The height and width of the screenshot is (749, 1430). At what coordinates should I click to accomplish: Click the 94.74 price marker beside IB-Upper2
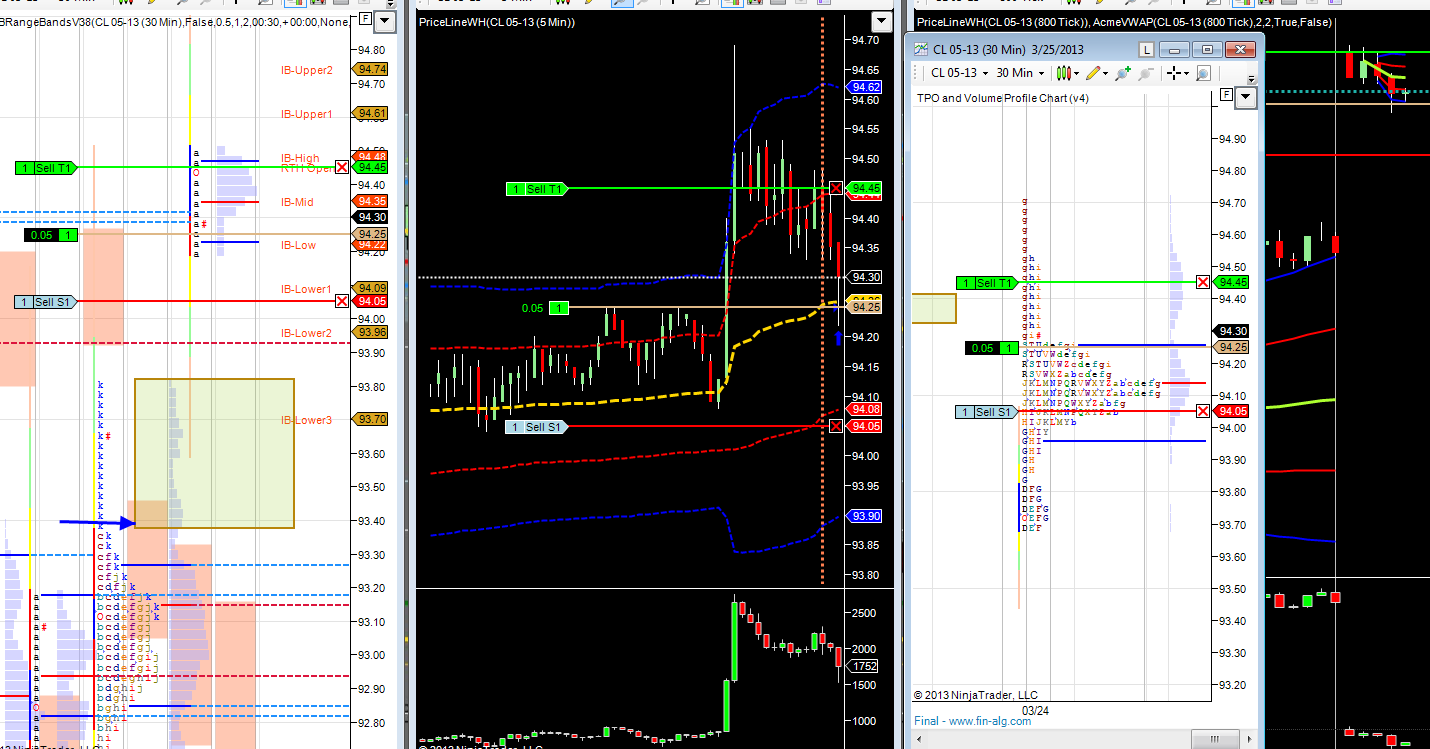pyautogui.click(x=371, y=69)
